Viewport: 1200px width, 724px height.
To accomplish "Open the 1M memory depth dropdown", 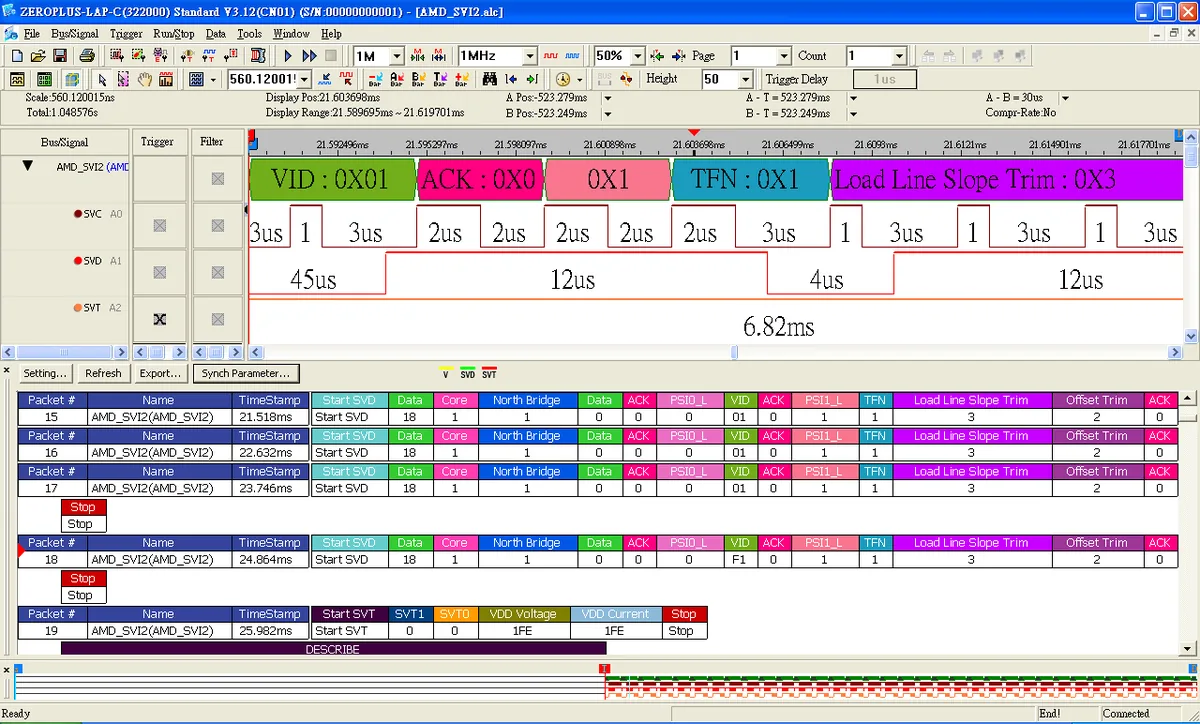I will [x=397, y=57].
